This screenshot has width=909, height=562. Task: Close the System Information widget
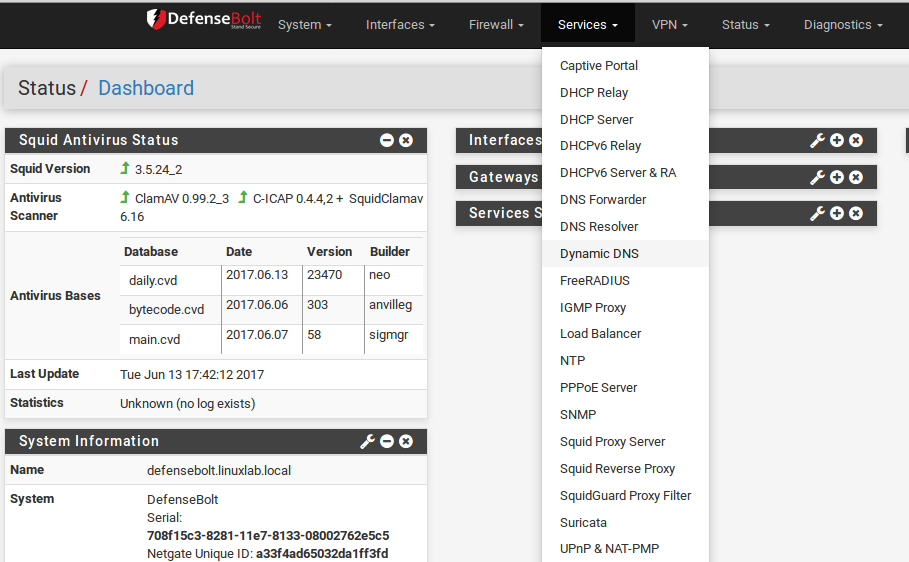point(406,441)
